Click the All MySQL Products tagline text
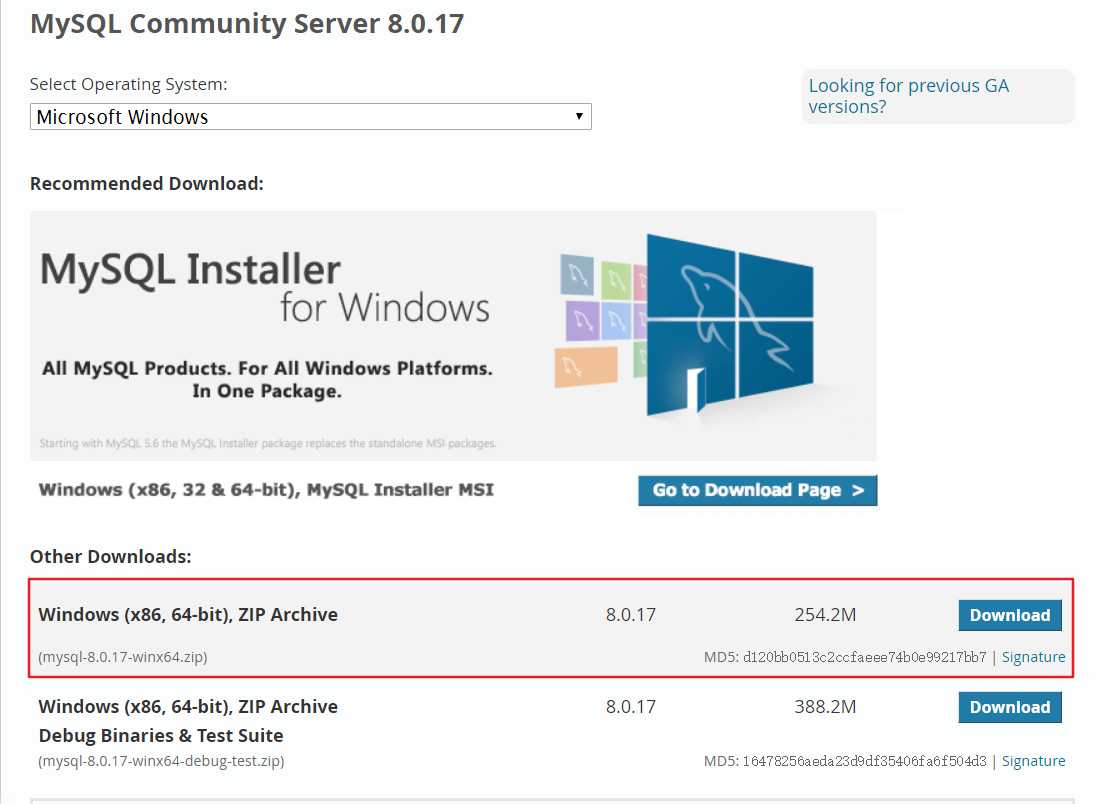 click(x=268, y=379)
